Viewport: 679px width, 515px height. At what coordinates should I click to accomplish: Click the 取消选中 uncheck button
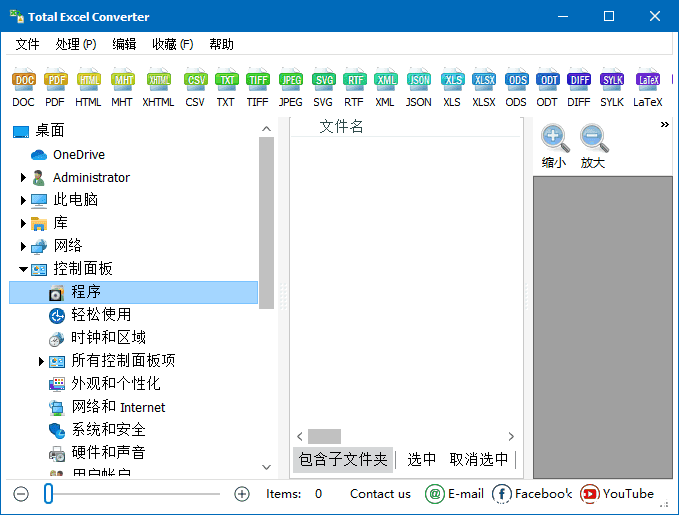coord(479,459)
